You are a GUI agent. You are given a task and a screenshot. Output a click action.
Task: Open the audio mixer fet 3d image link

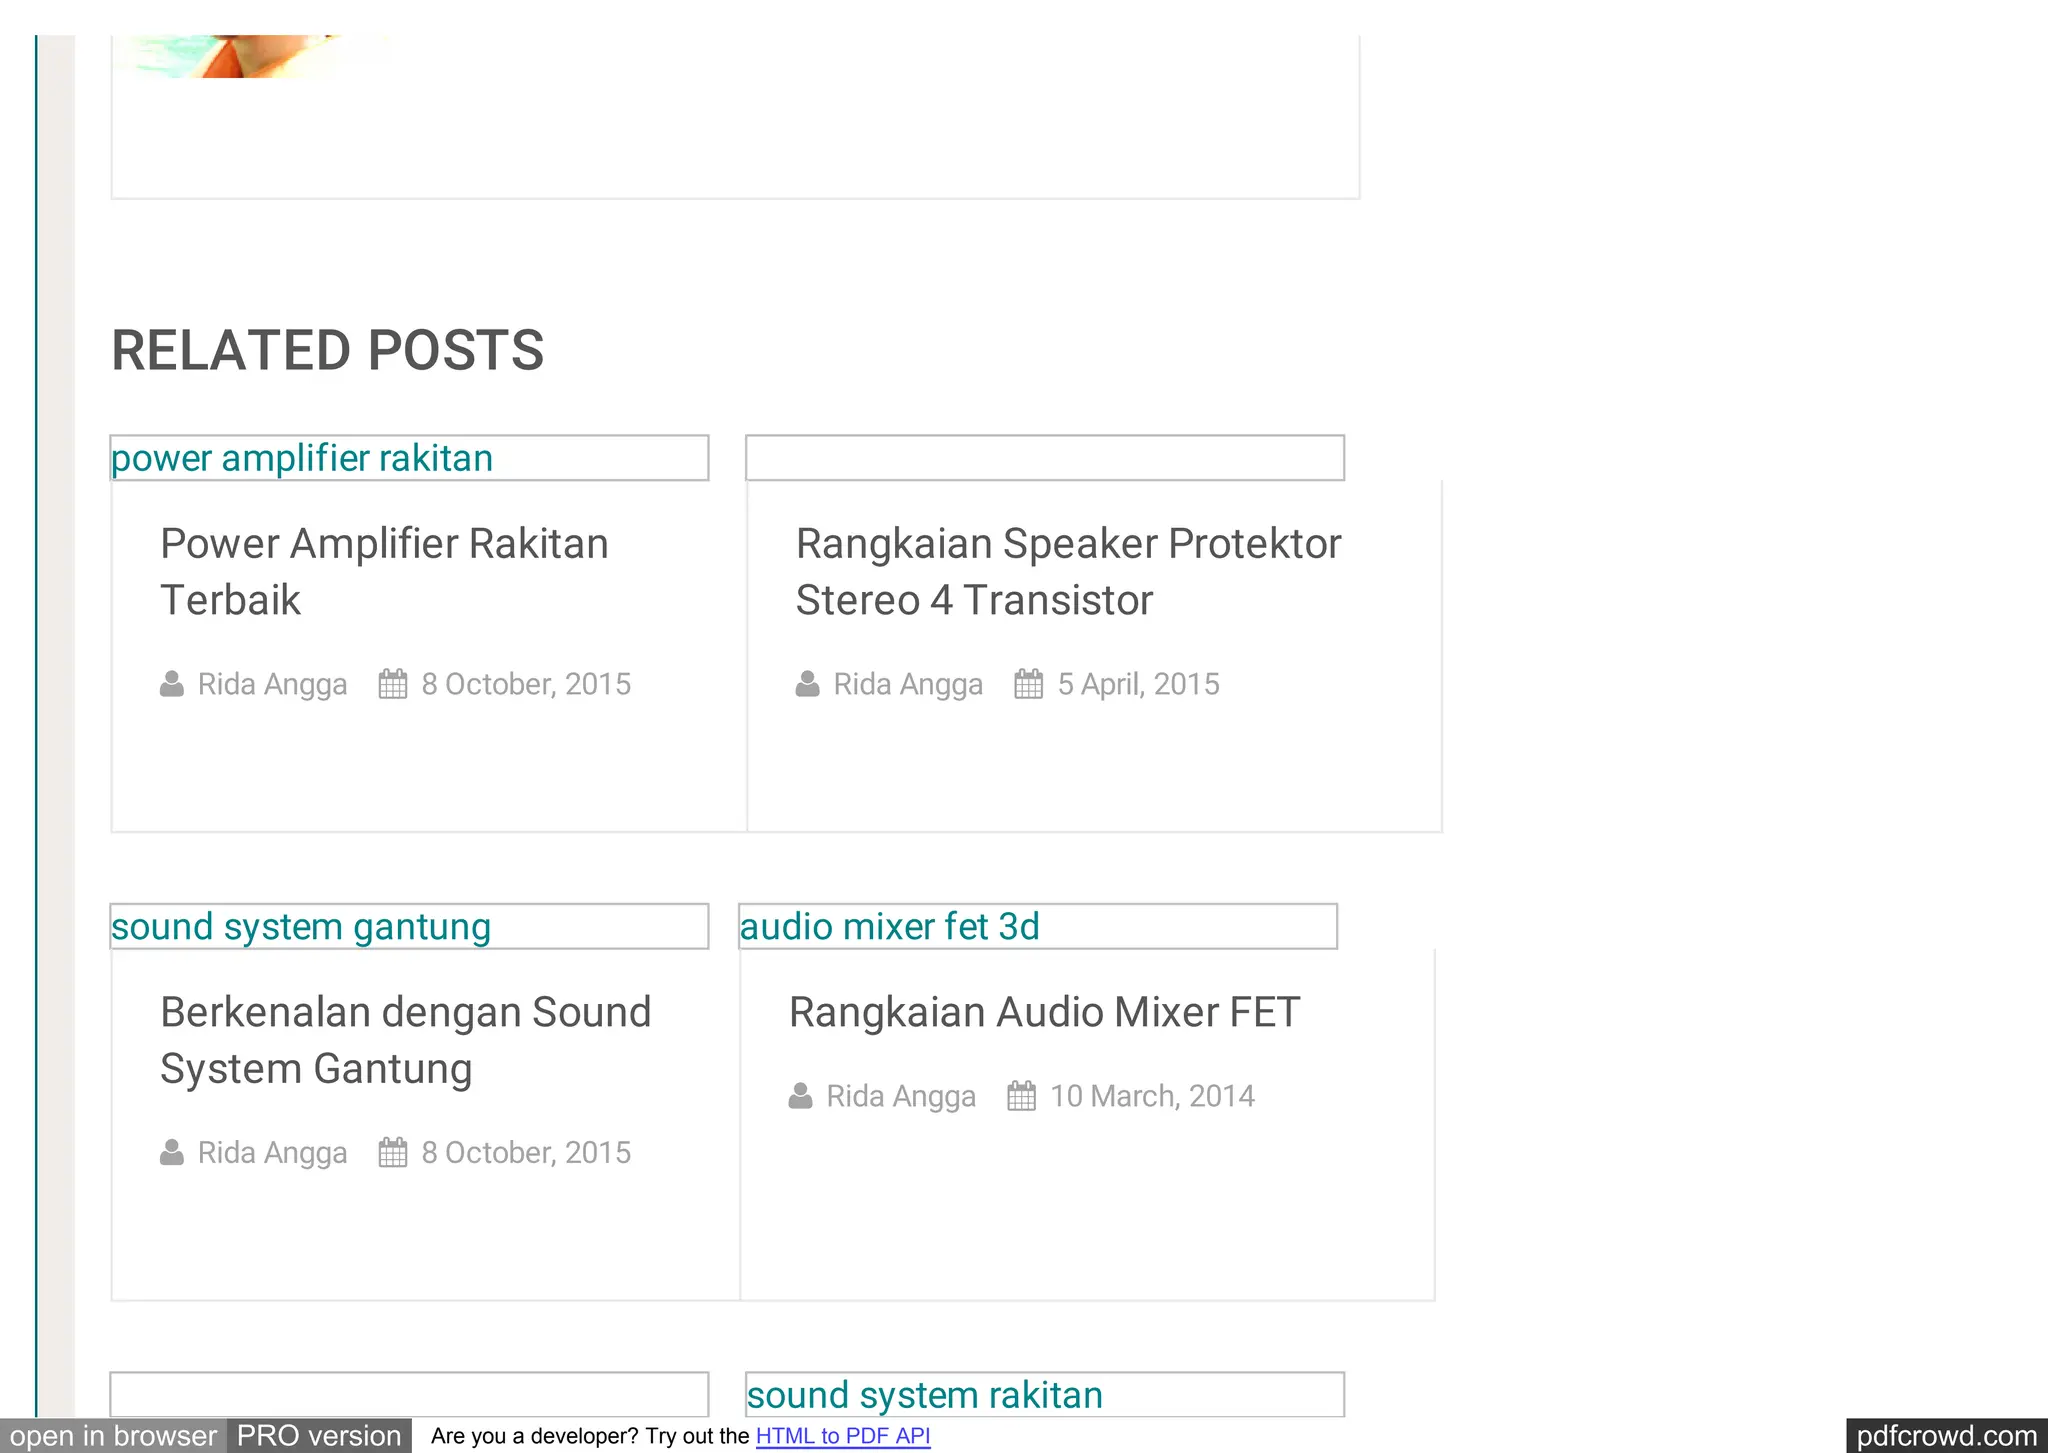click(890, 927)
